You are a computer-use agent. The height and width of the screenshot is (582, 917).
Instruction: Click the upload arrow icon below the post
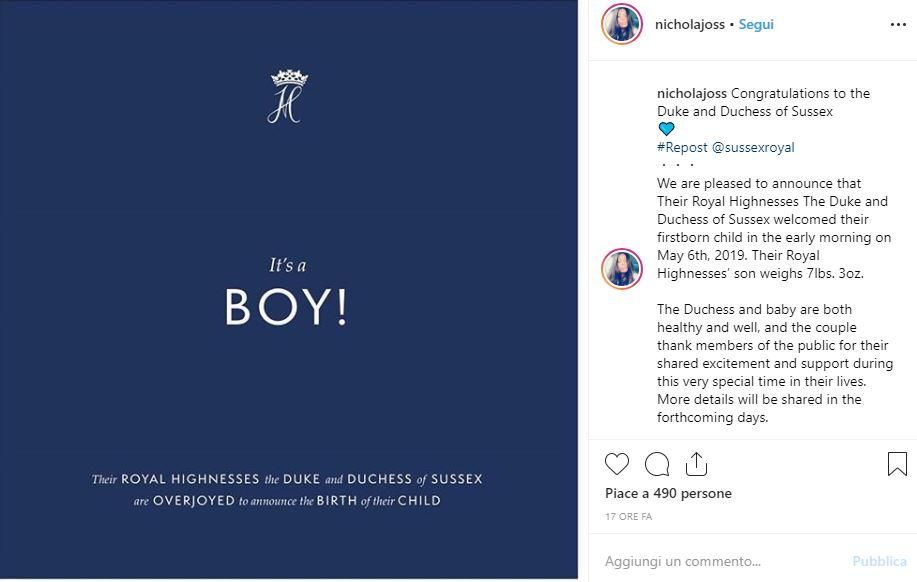pyautogui.click(x=694, y=462)
